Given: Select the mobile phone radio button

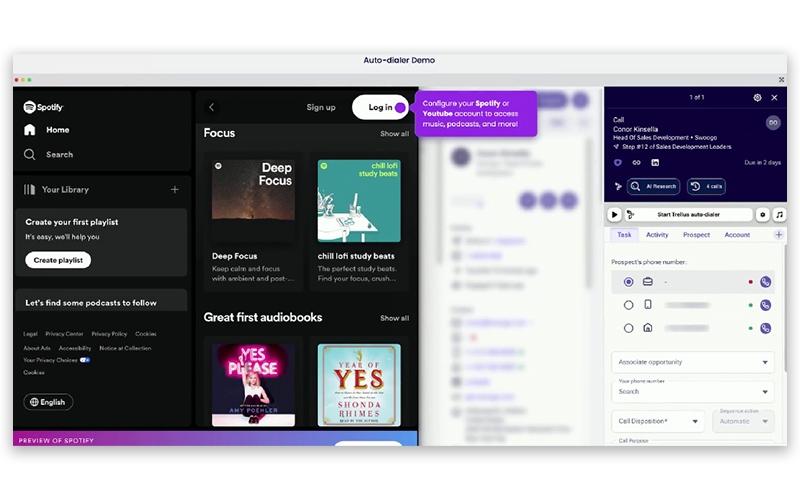Looking at the screenshot, I should coord(629,305).
